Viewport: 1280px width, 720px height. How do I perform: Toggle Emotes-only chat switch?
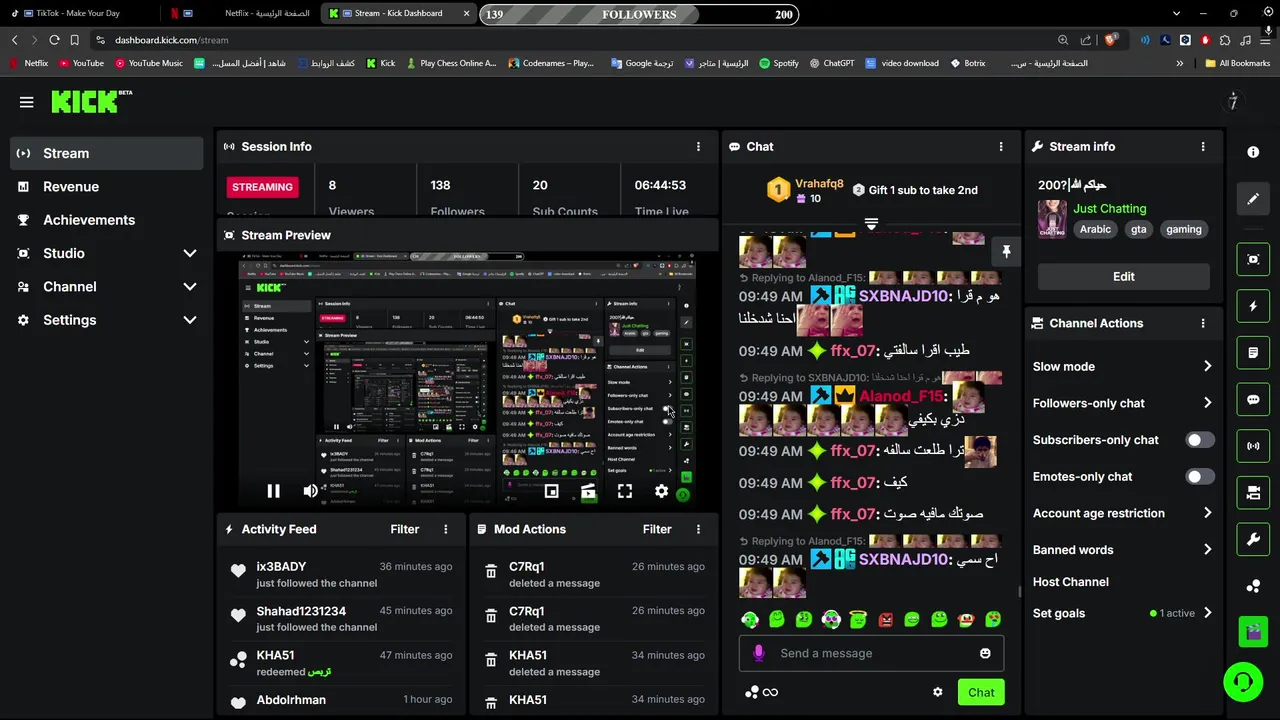coord(1200,477)
